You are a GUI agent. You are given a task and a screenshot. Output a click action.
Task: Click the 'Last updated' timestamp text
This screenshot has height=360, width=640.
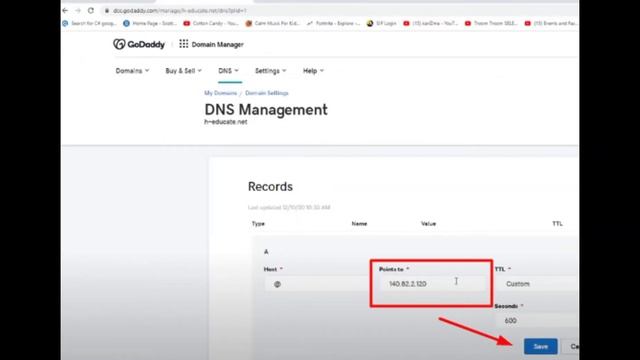(289, 207)
